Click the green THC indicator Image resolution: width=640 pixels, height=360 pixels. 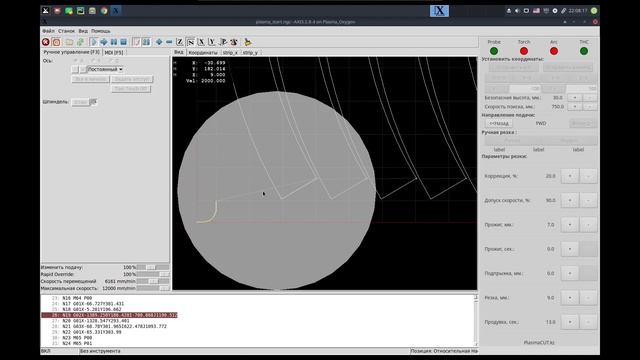584,51
